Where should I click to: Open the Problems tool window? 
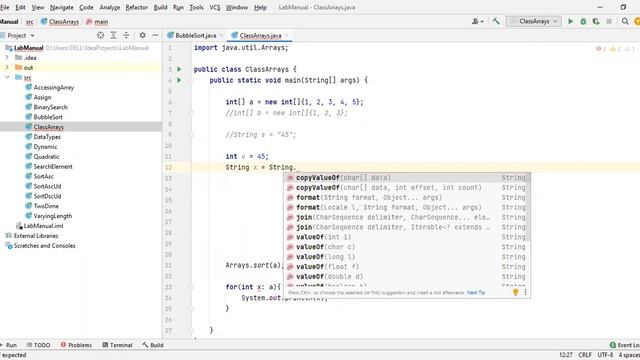[x=76, y=345]
